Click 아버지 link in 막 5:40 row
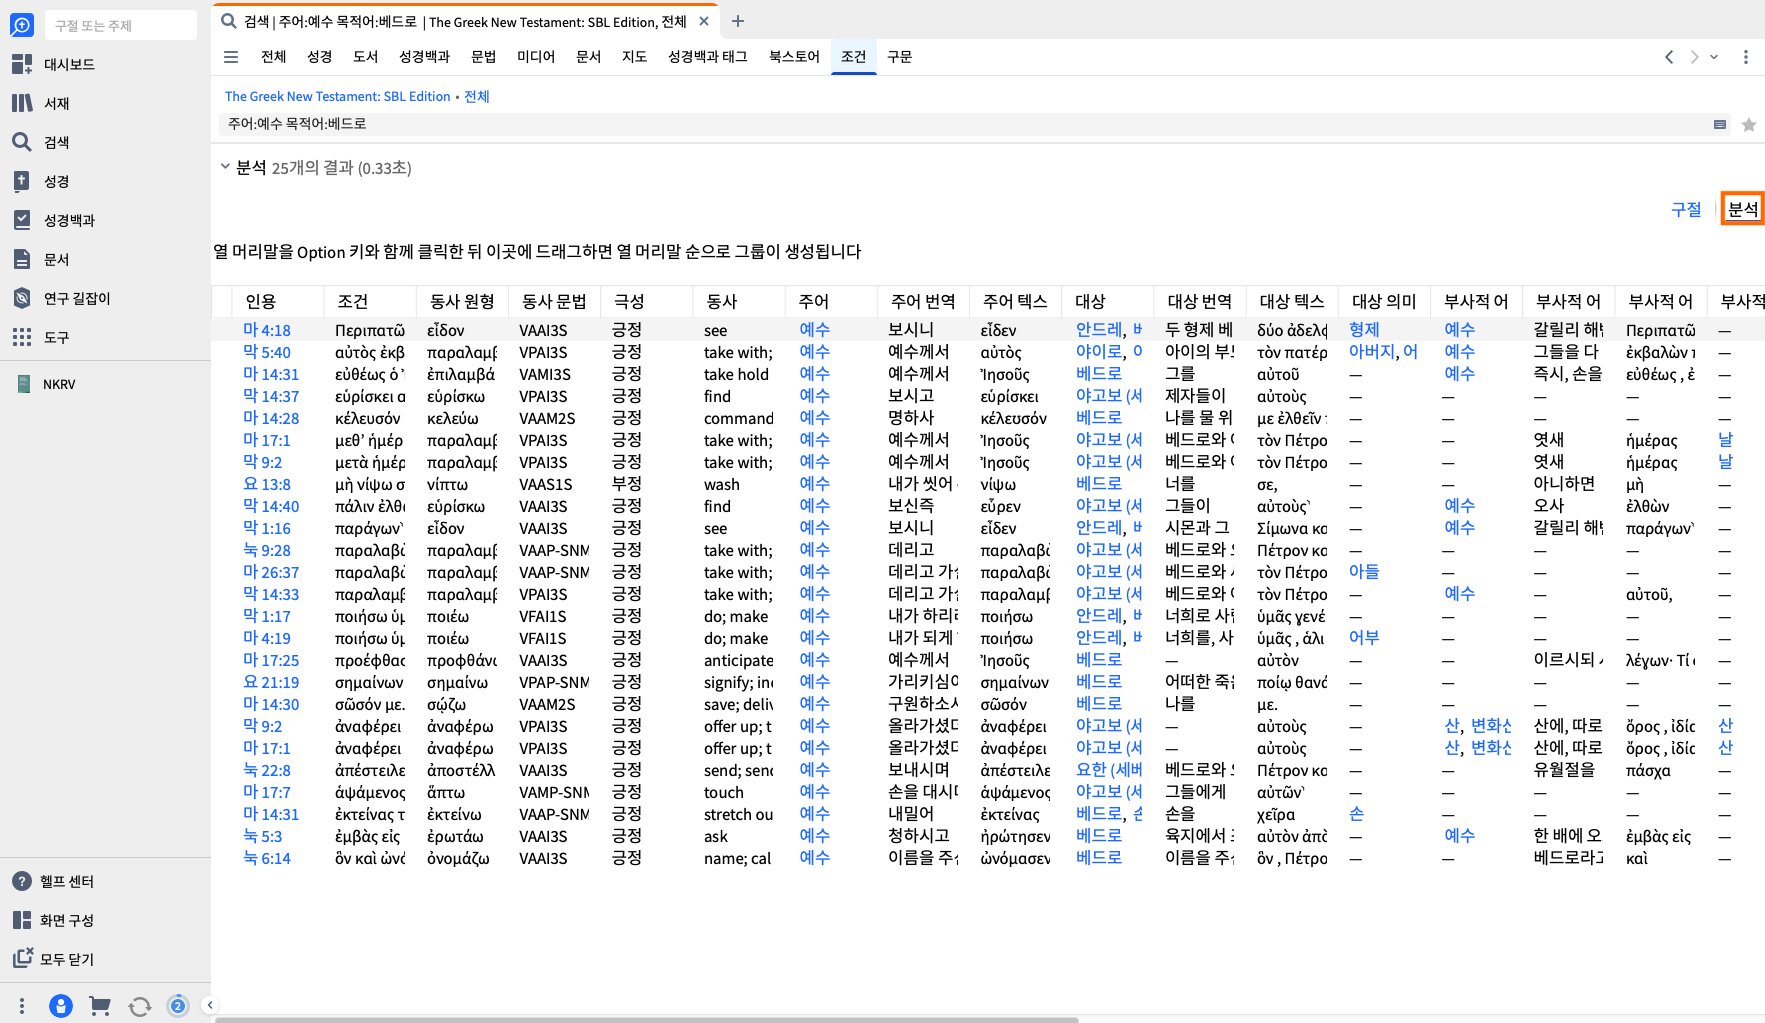This screenshot has width=1765, height=1023. point(1372,352)
